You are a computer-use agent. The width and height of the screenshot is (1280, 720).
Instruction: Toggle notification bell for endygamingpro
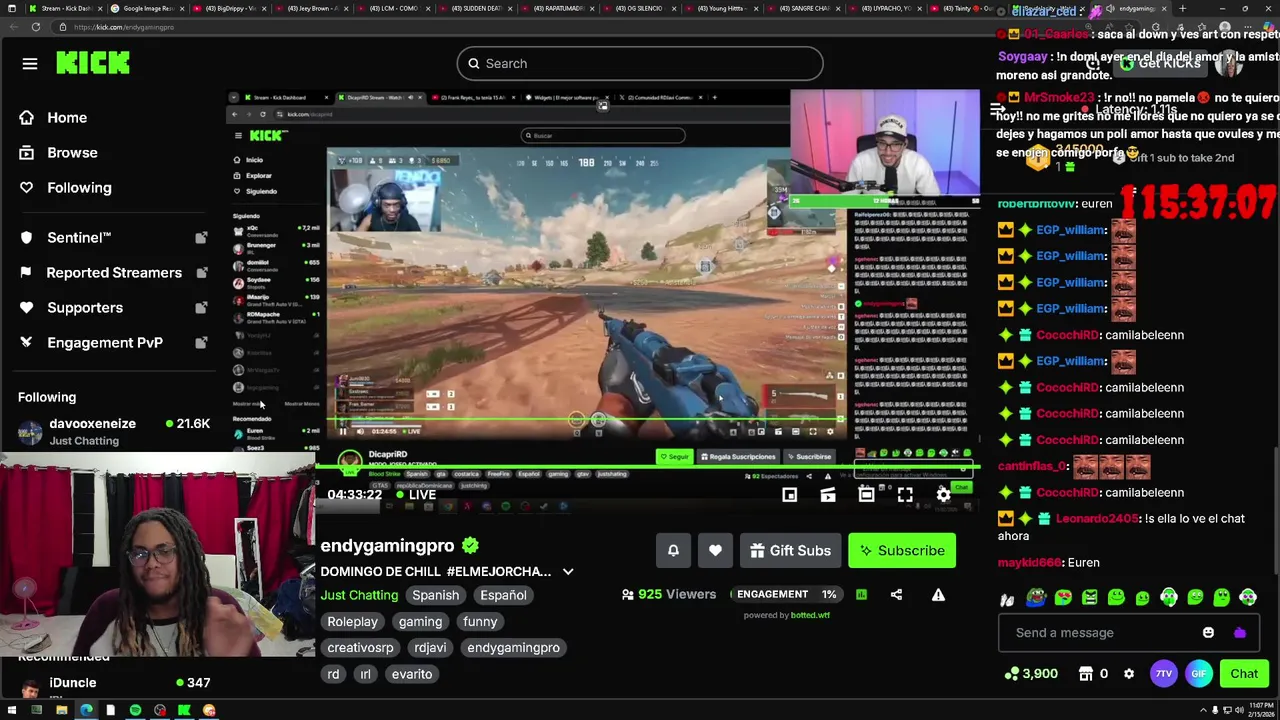point(673,551)
